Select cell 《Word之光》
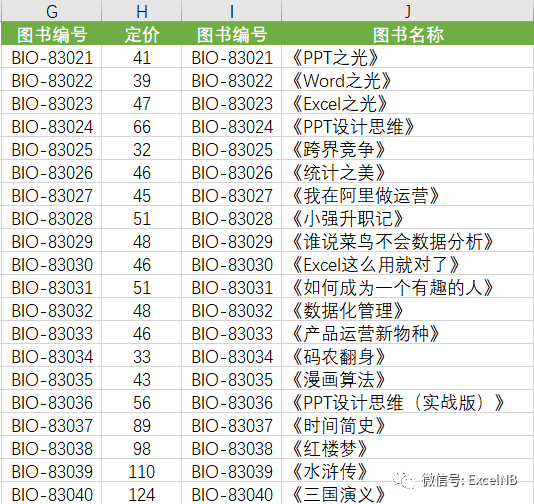 tap(408, 80)
